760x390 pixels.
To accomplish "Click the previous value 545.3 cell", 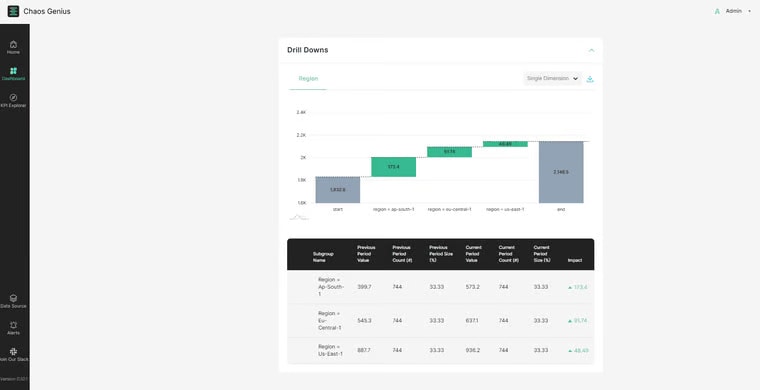I will tap(364, 321).
